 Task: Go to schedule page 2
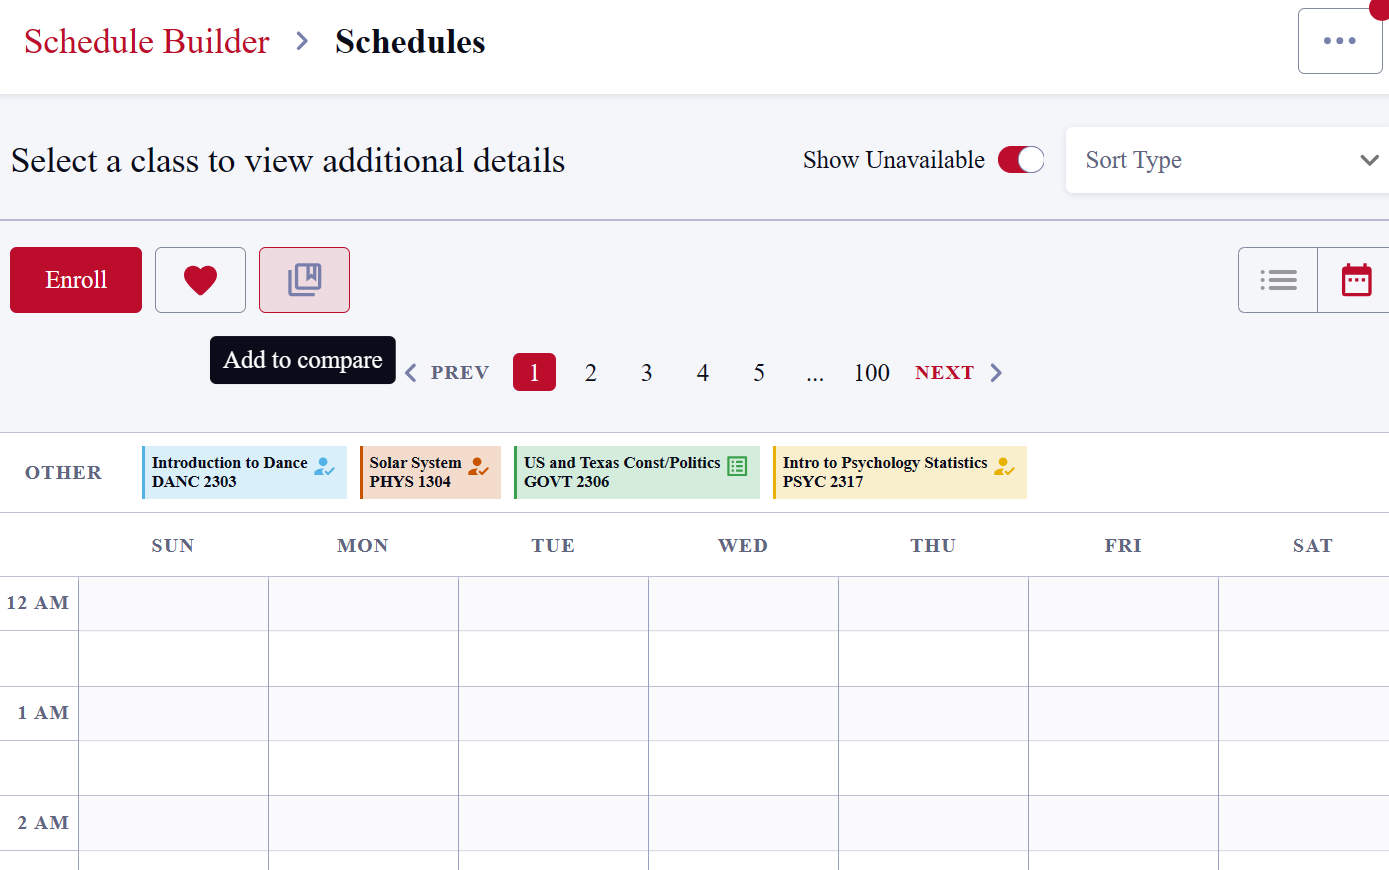click(x=591, y=373)
